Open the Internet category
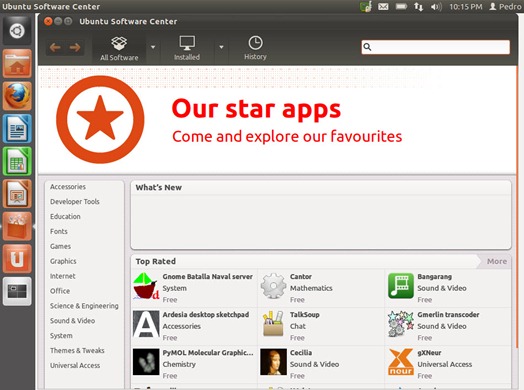The width and height of the screenshot is (524, 390). (x=62, y=276)
